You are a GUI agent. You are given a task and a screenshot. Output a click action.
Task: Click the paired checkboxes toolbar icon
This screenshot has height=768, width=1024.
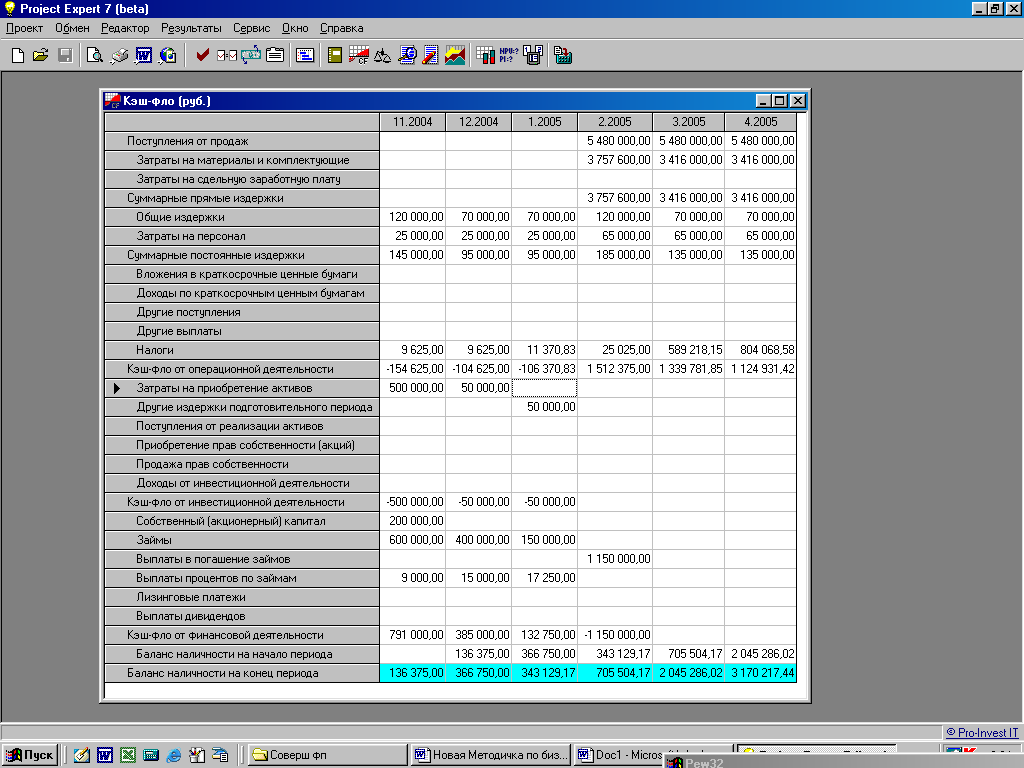(227, 56)
